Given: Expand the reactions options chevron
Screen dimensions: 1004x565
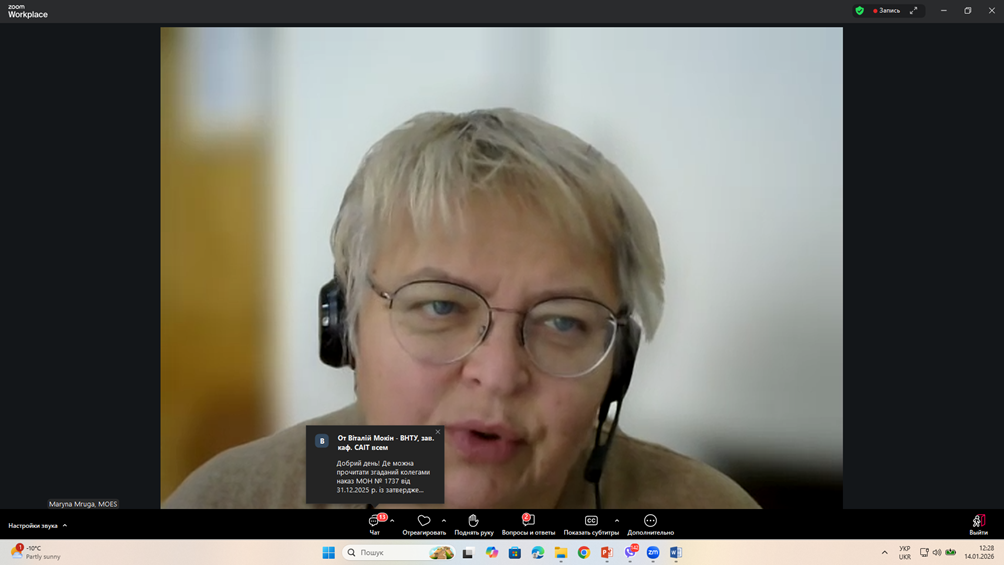Looking at the screenshot, I should (444, 521).
